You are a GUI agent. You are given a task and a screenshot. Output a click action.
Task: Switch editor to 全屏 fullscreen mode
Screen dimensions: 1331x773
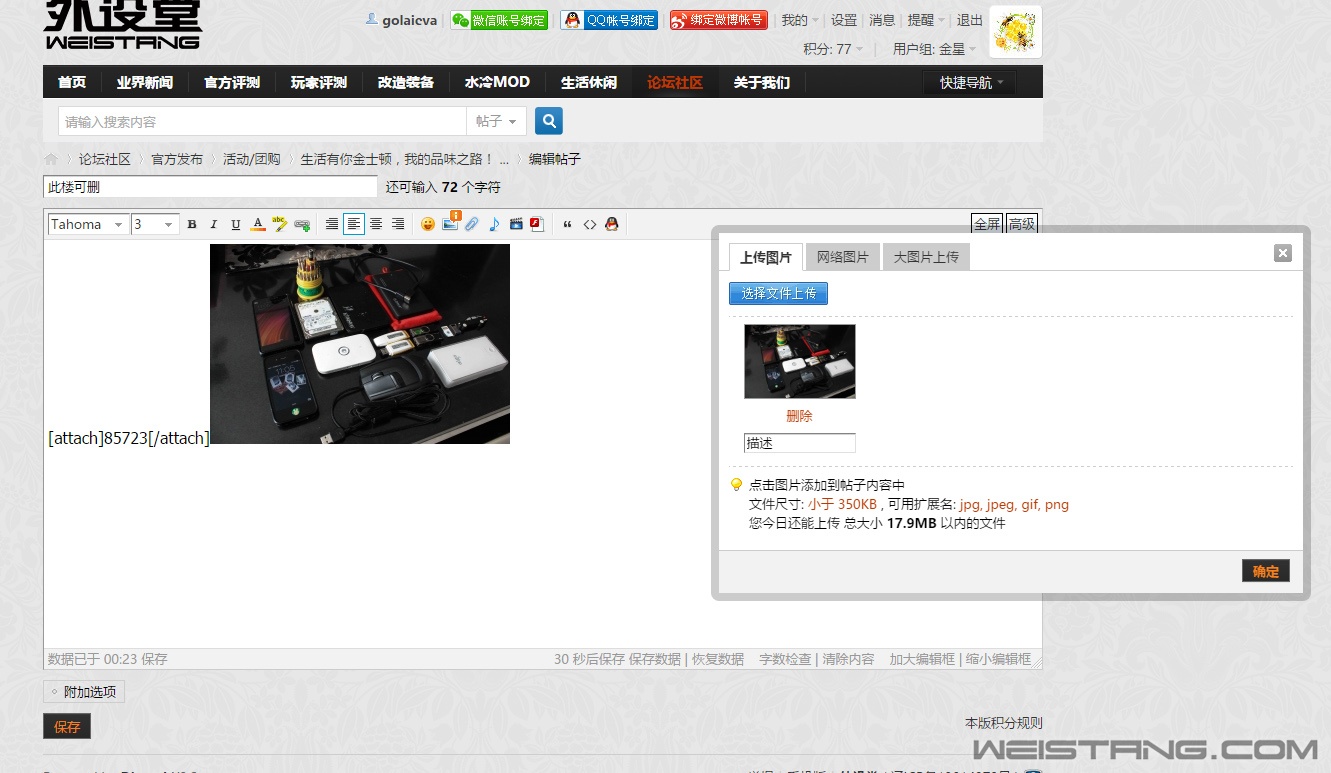tap(987, 224)
